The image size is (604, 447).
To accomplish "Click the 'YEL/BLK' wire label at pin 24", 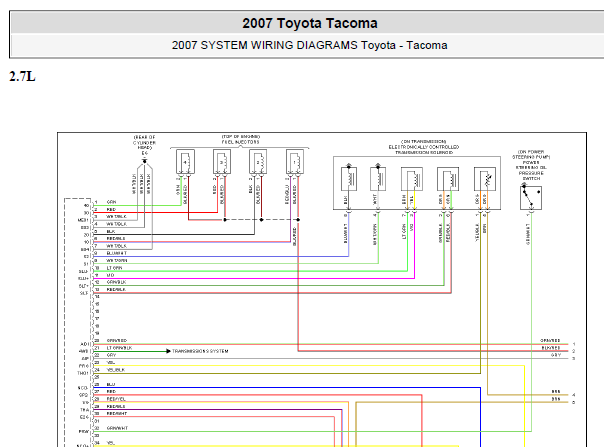I will coord(116,370).
